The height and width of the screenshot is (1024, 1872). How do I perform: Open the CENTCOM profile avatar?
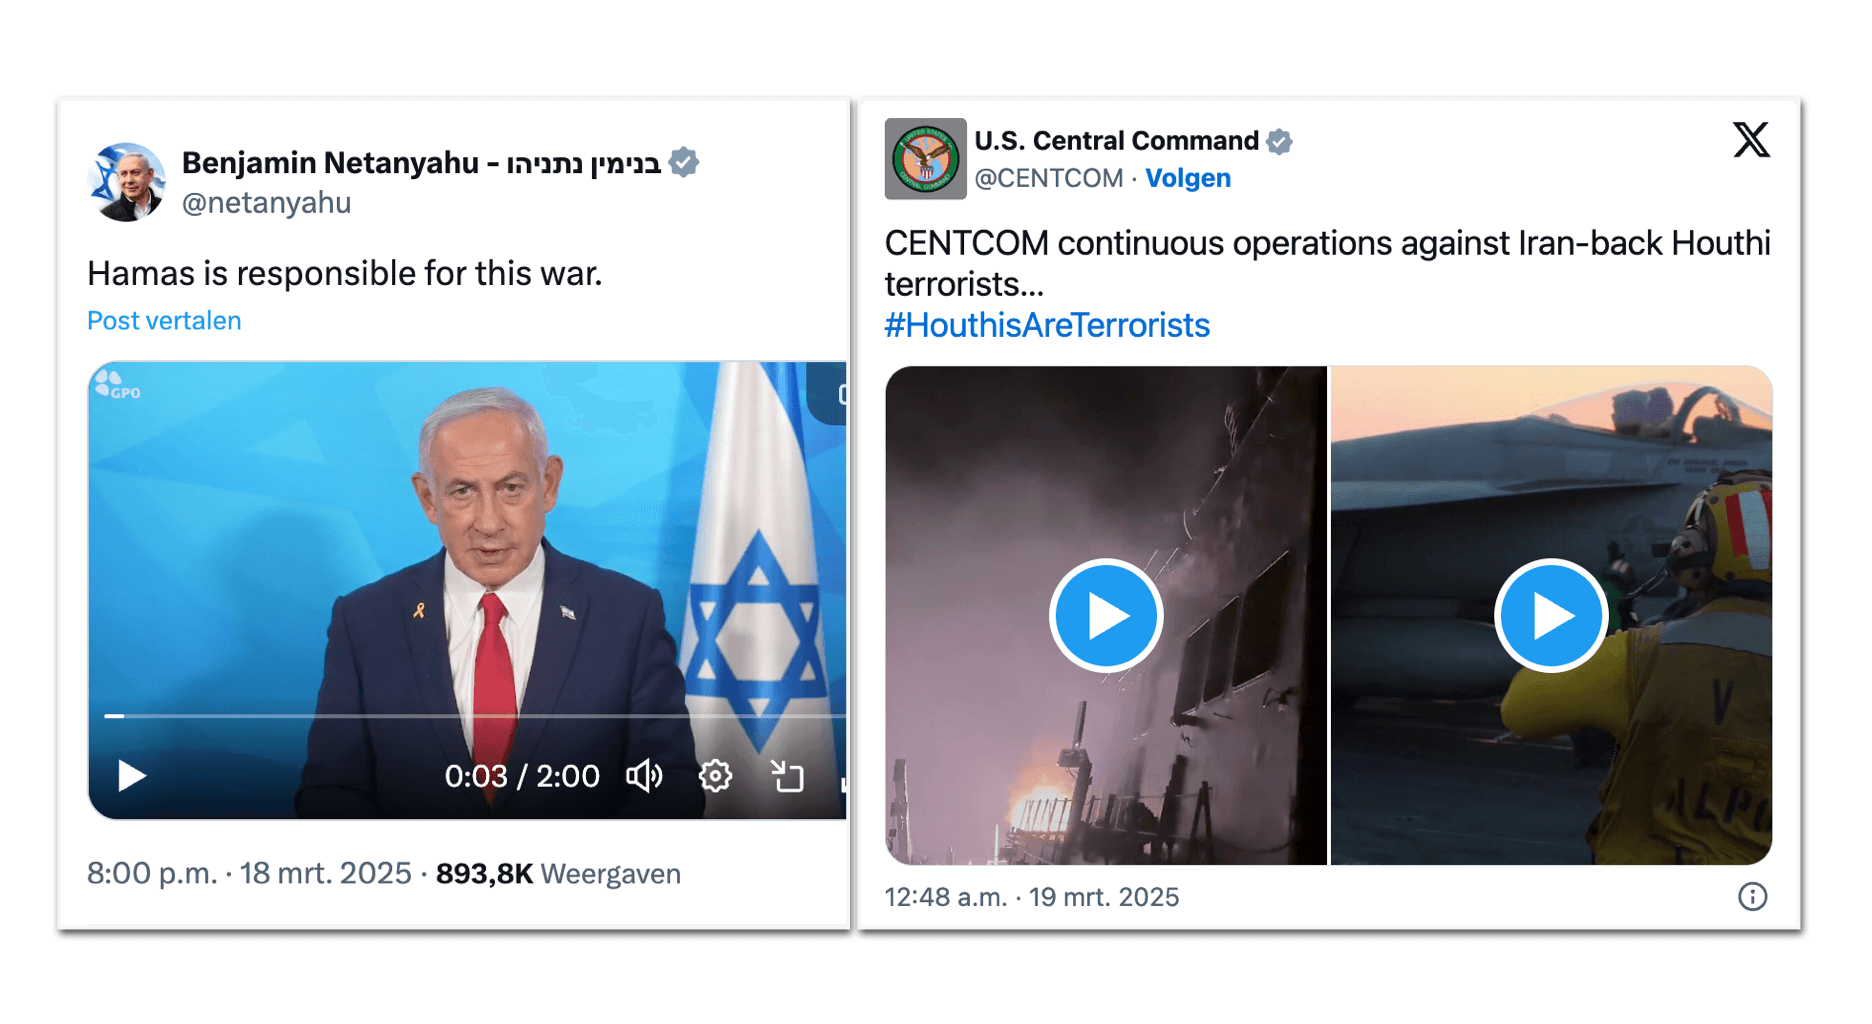point(925,159)
